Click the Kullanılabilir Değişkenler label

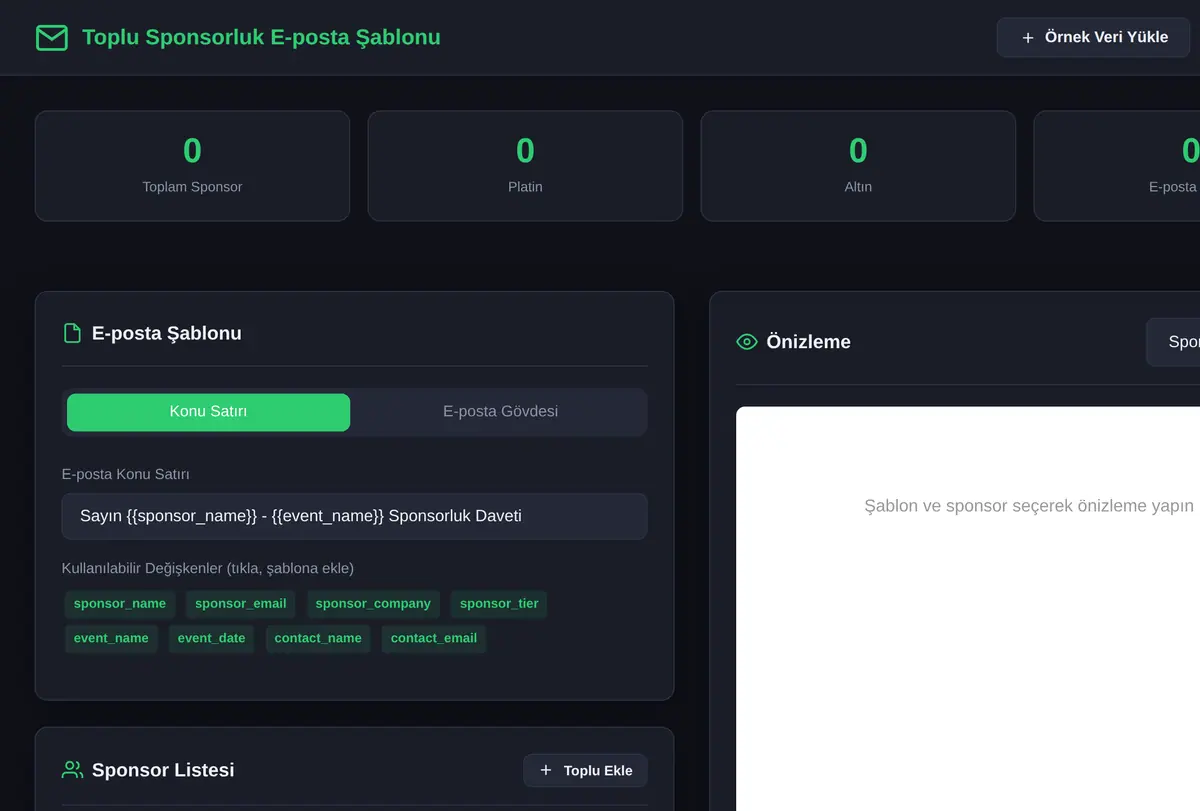[x=208, y=569]
